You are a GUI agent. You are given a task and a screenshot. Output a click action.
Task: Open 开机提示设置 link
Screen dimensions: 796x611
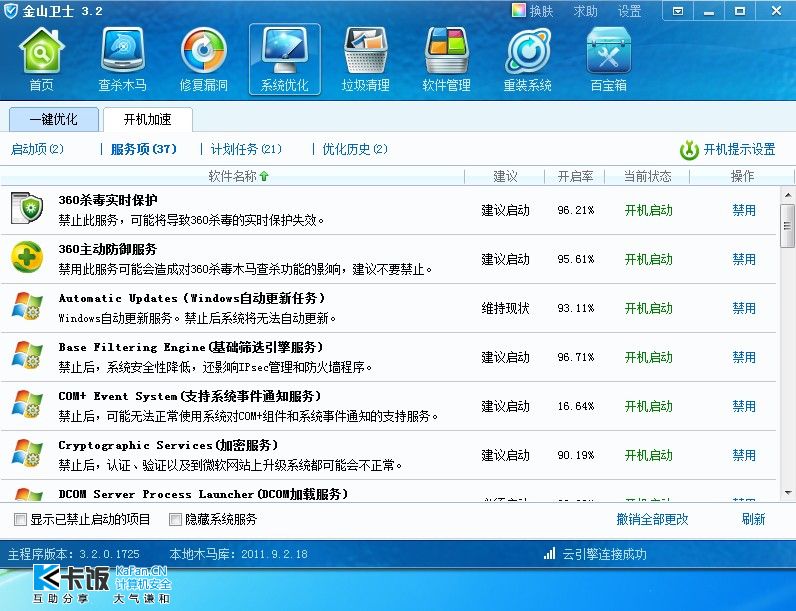click(x=739, y=150)
